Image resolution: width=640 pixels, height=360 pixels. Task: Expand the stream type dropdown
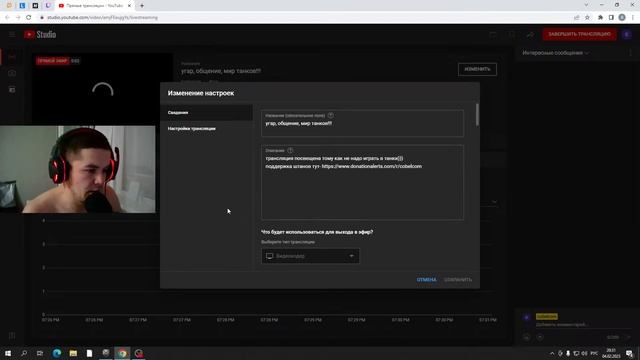[x=311, y=256]
